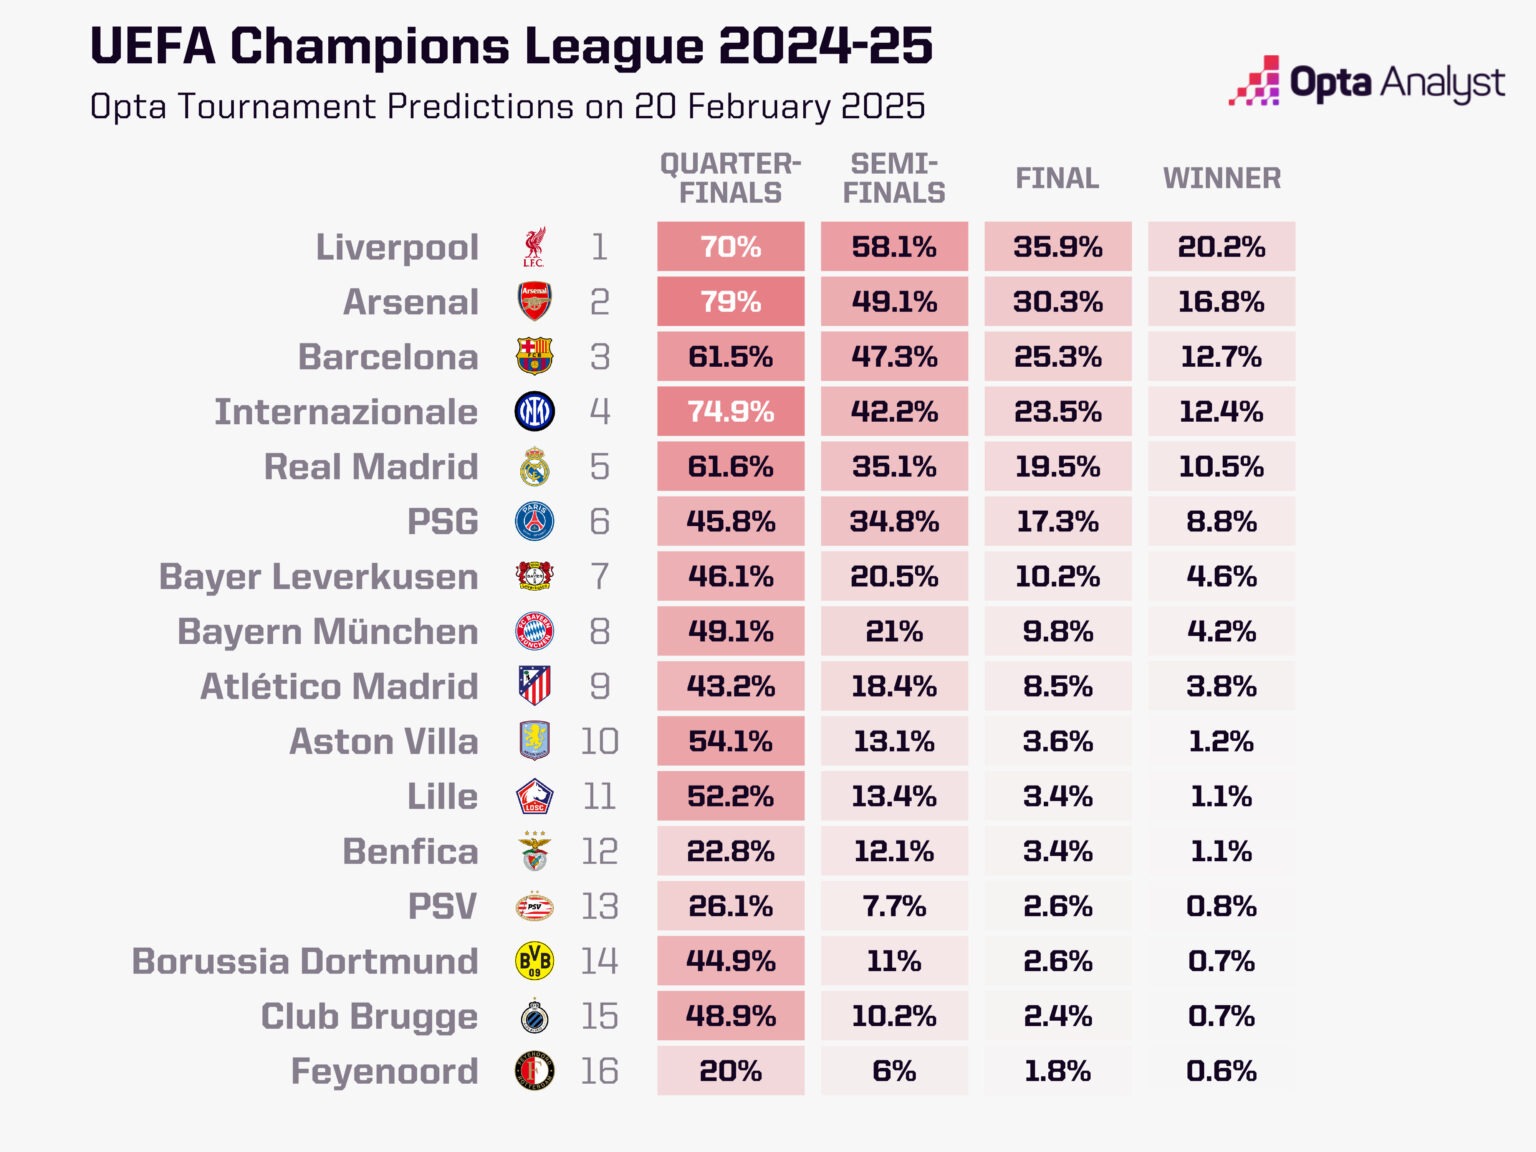Click the Bayer Leverkusen team name

click(x=318, y=577)
